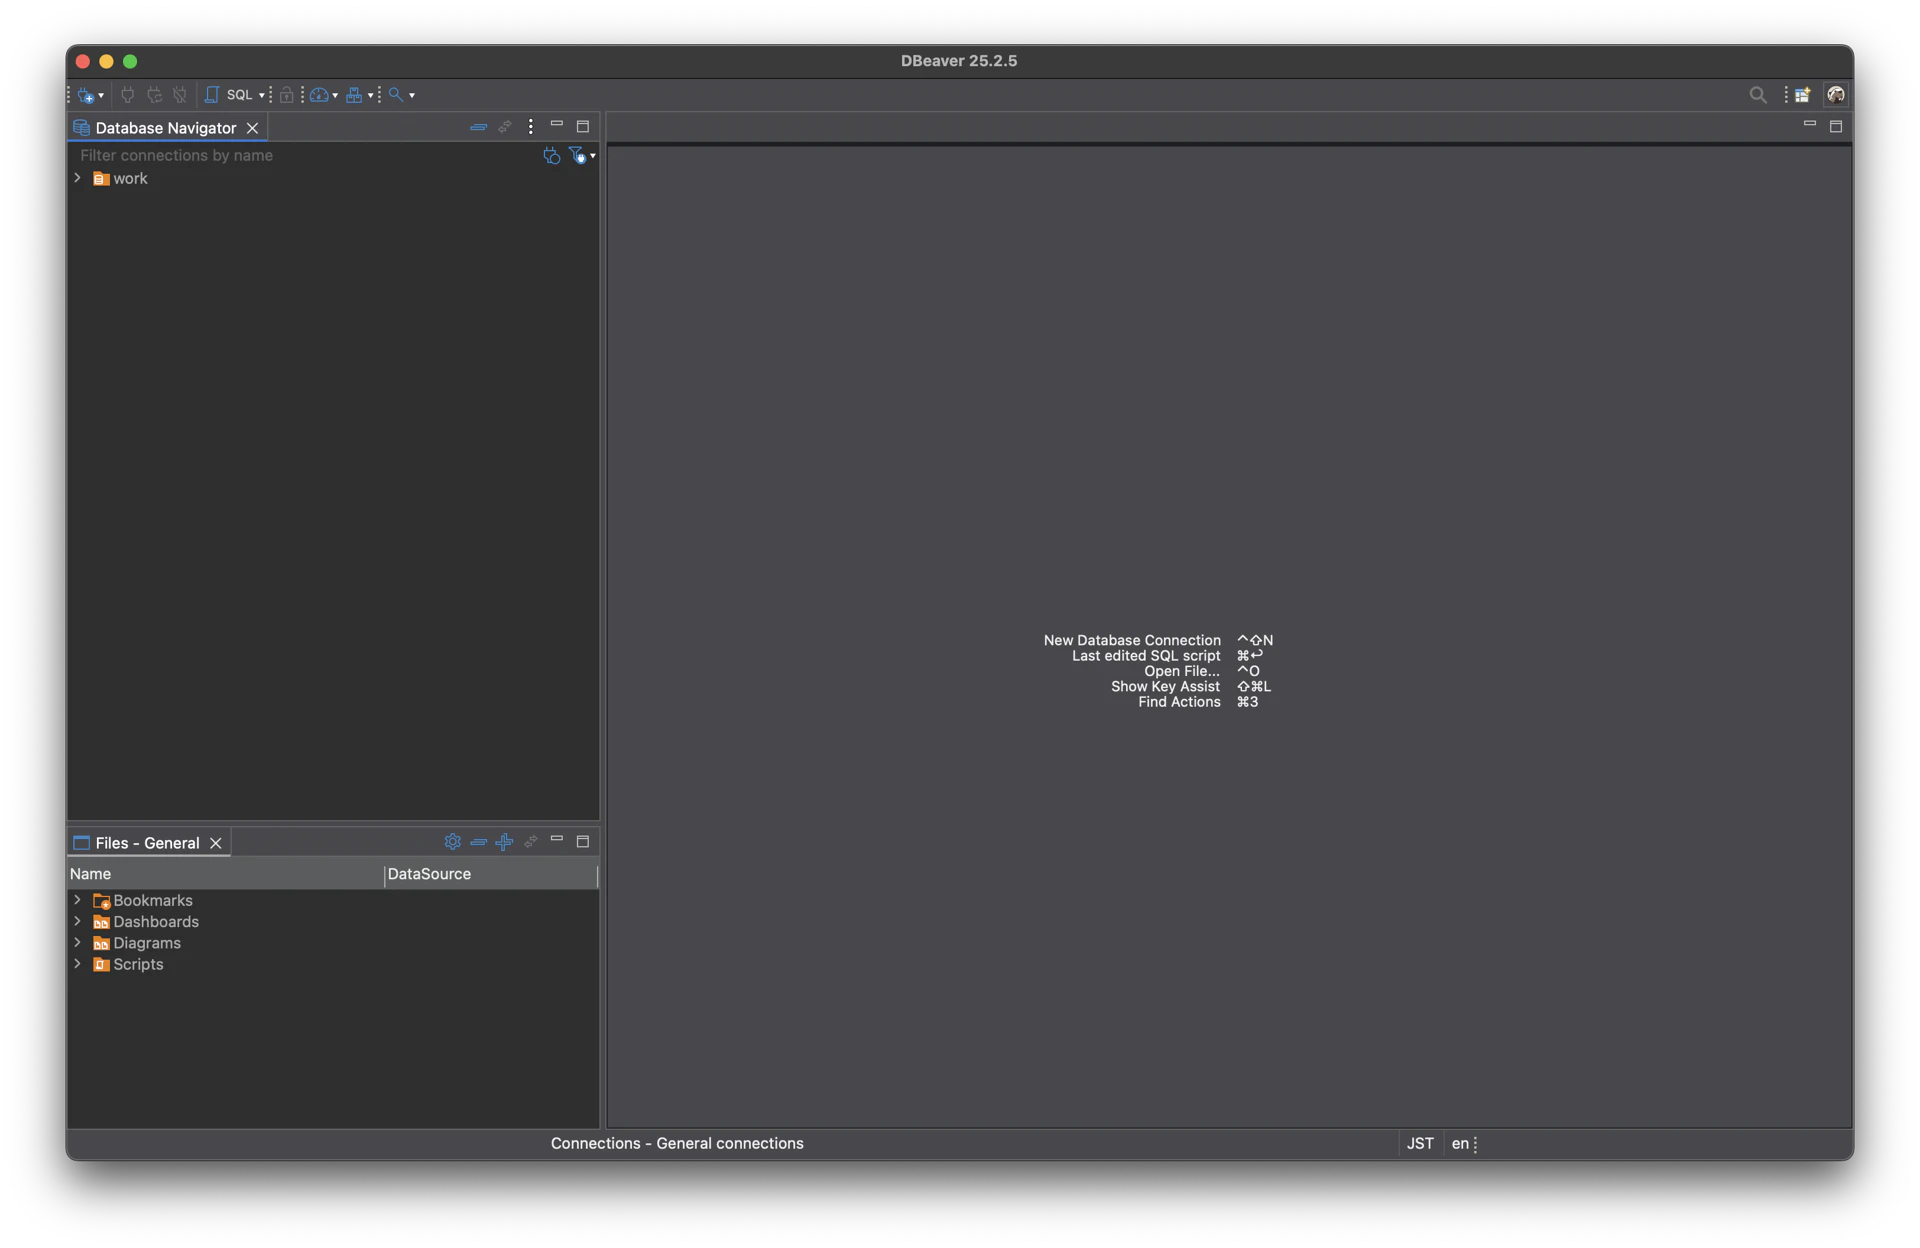Click the plug icon beside connection filter
The width and height of the screenshot is (1920, 1248).
(551, 156)
